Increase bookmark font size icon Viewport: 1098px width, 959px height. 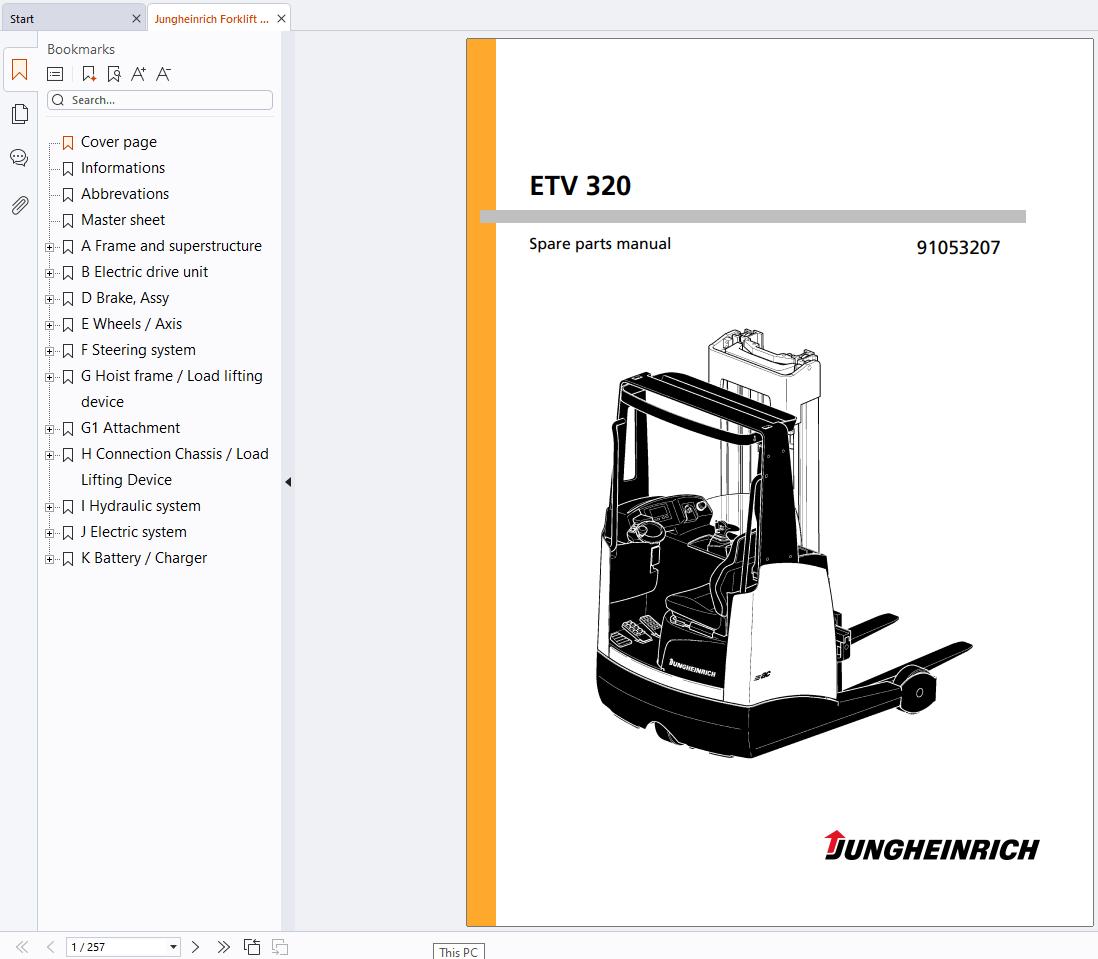[139, 74]
